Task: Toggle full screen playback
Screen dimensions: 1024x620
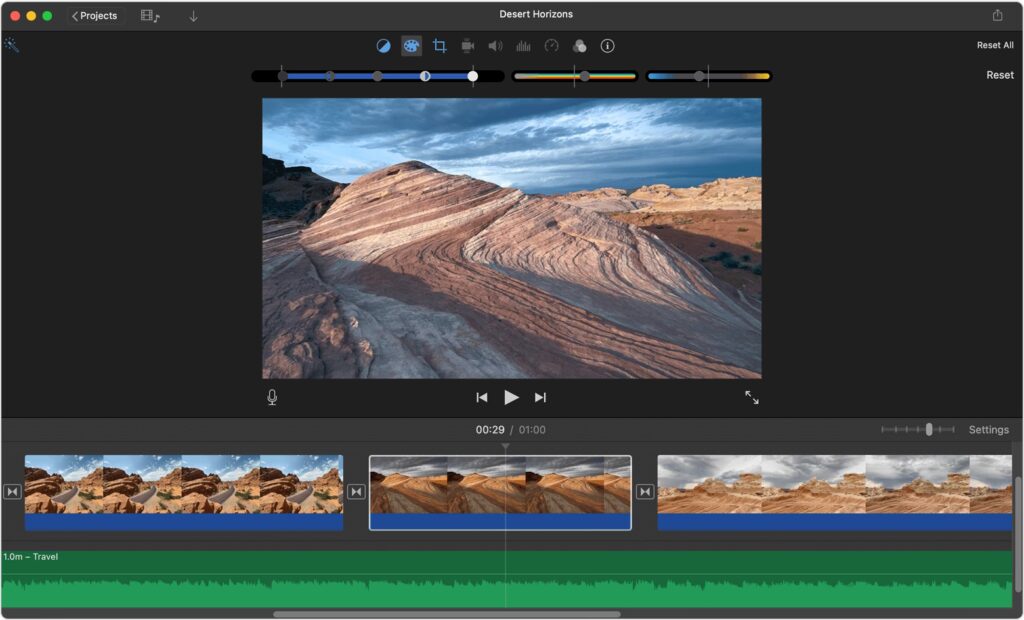Action: (x=752, y=397)
